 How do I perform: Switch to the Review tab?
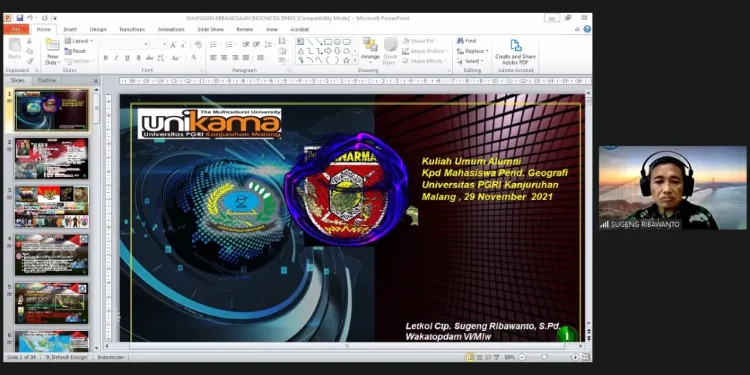point(245,29)
